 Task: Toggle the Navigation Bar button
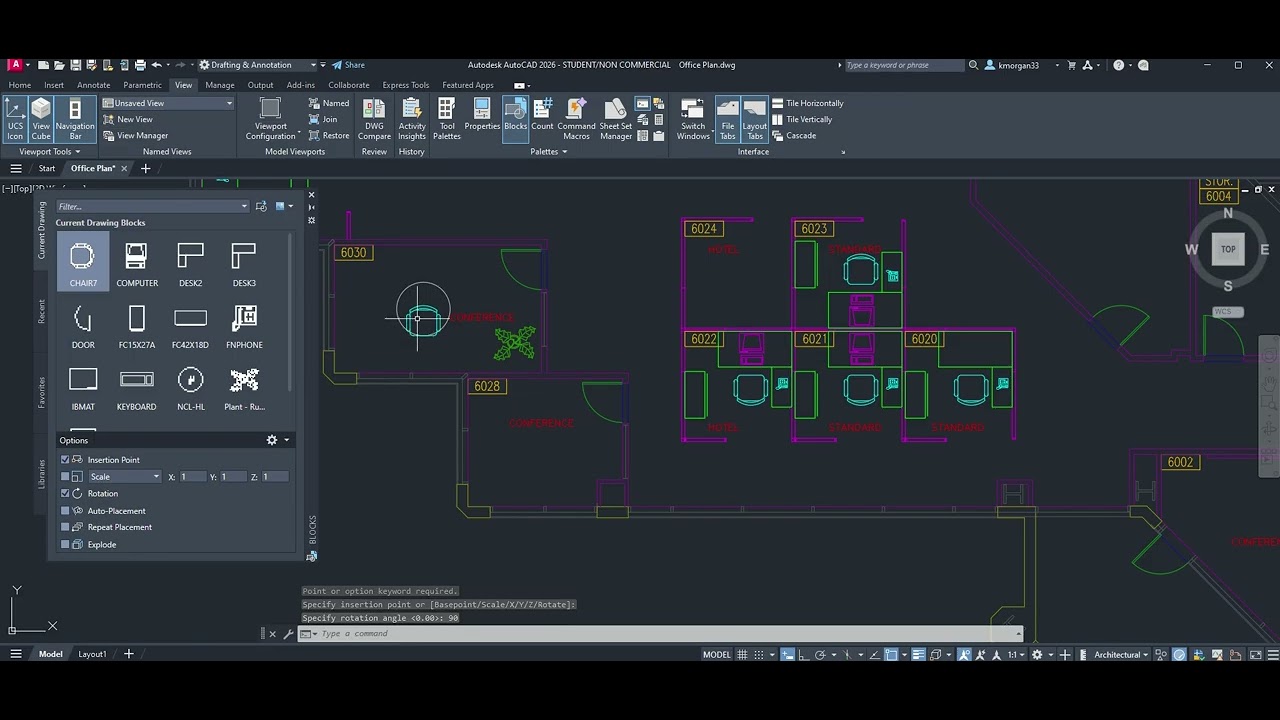75,119
